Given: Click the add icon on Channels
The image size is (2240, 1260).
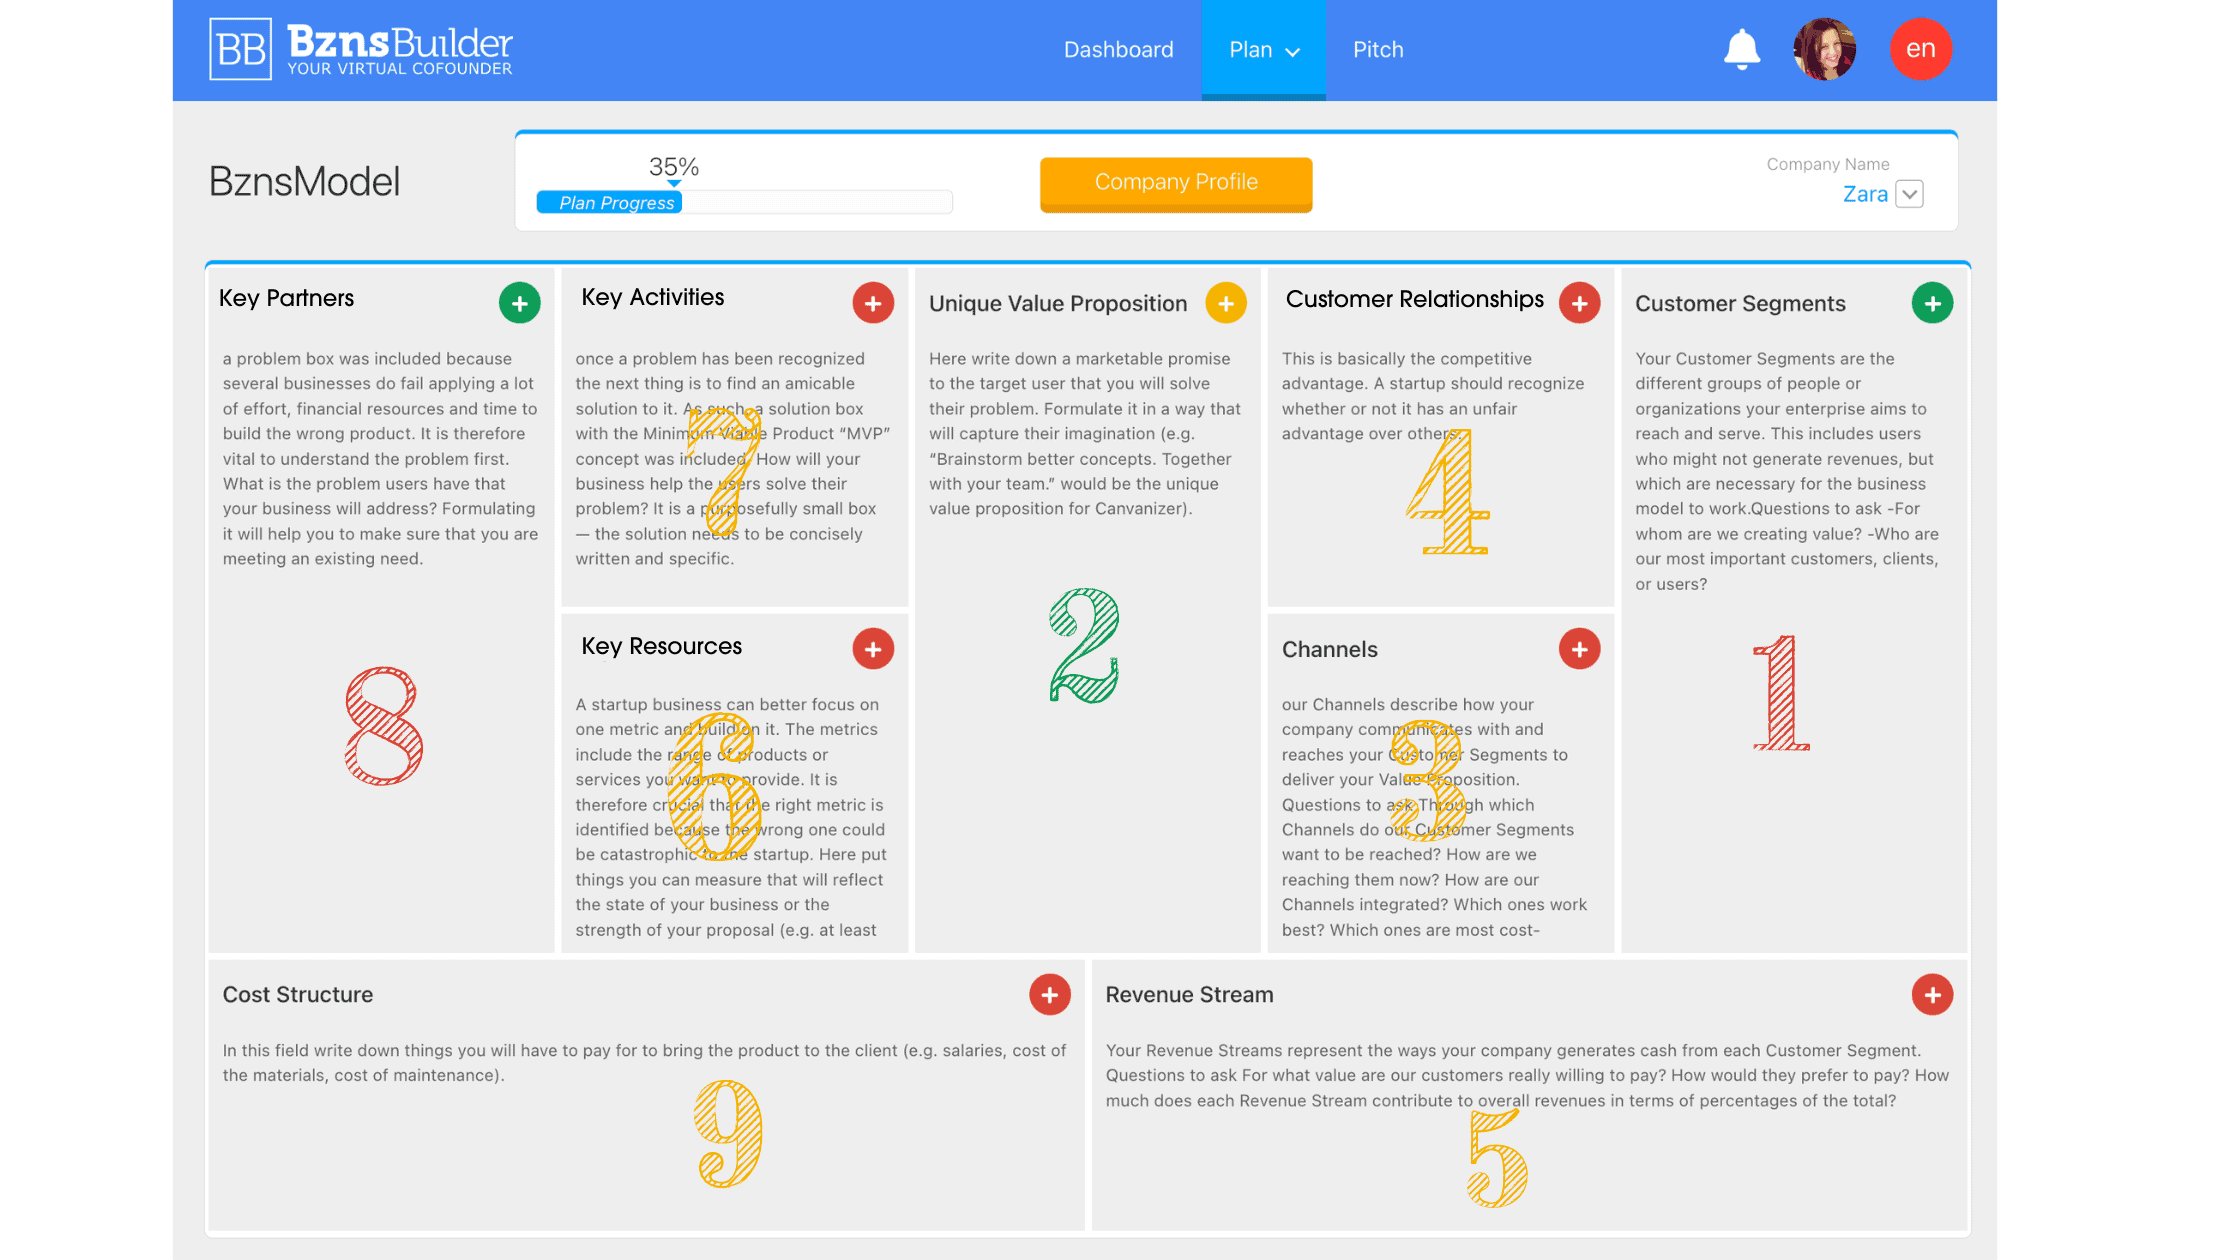Looking at the screenshot, I should point(1580,648).
